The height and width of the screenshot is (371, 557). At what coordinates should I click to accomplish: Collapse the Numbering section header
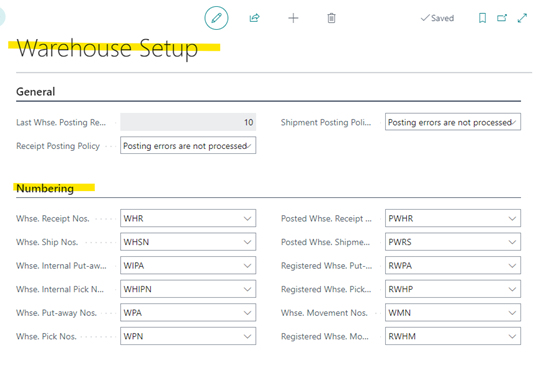coord(45,188)
